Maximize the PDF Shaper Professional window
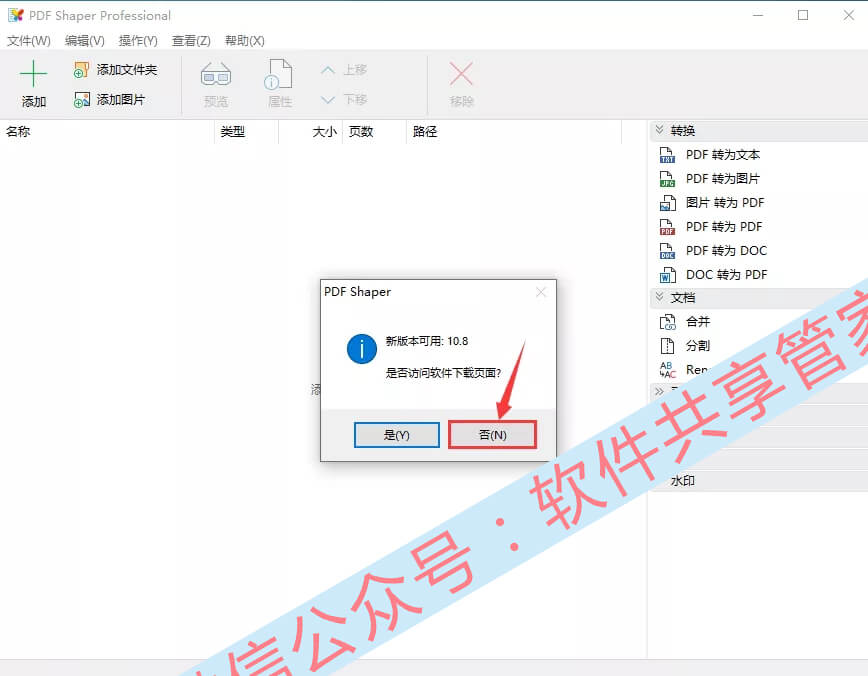This screenshot has height=676, width=868. [x=803, y=16]
